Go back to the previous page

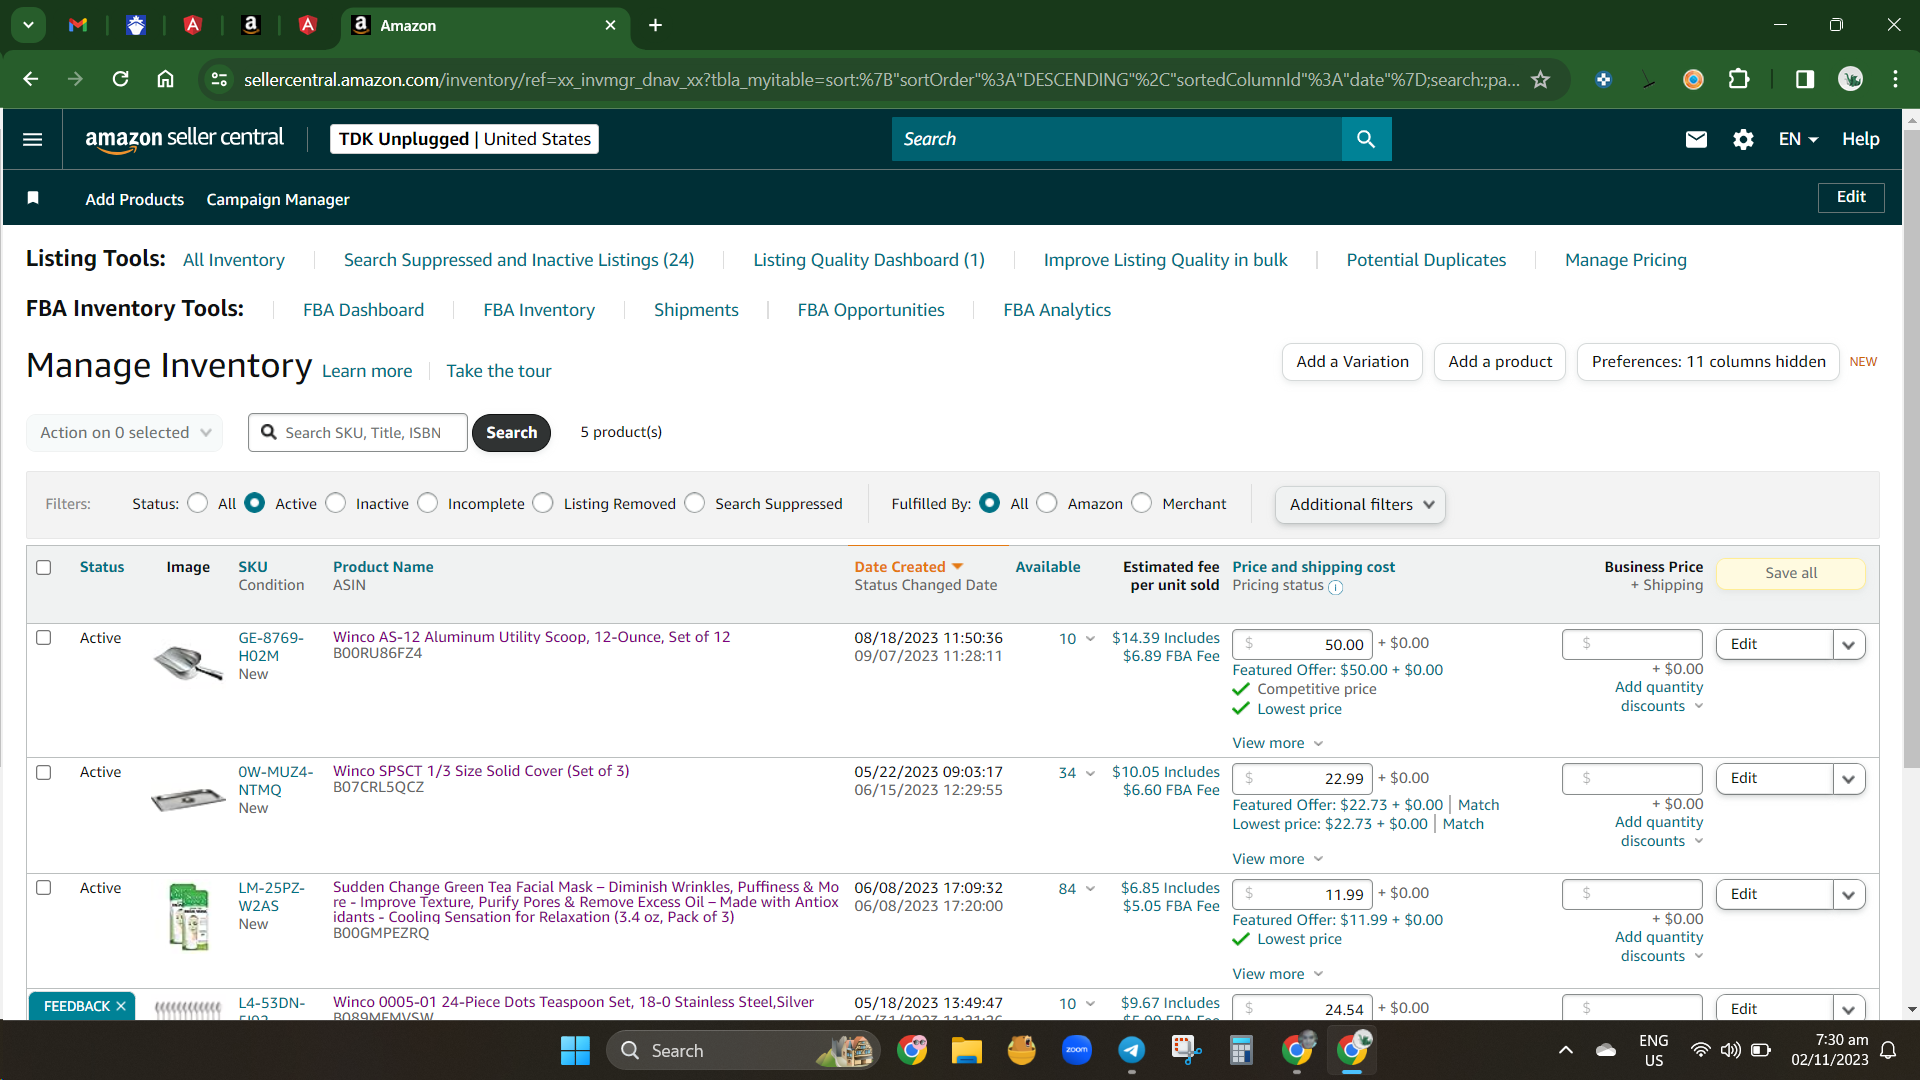click(31, 79)
